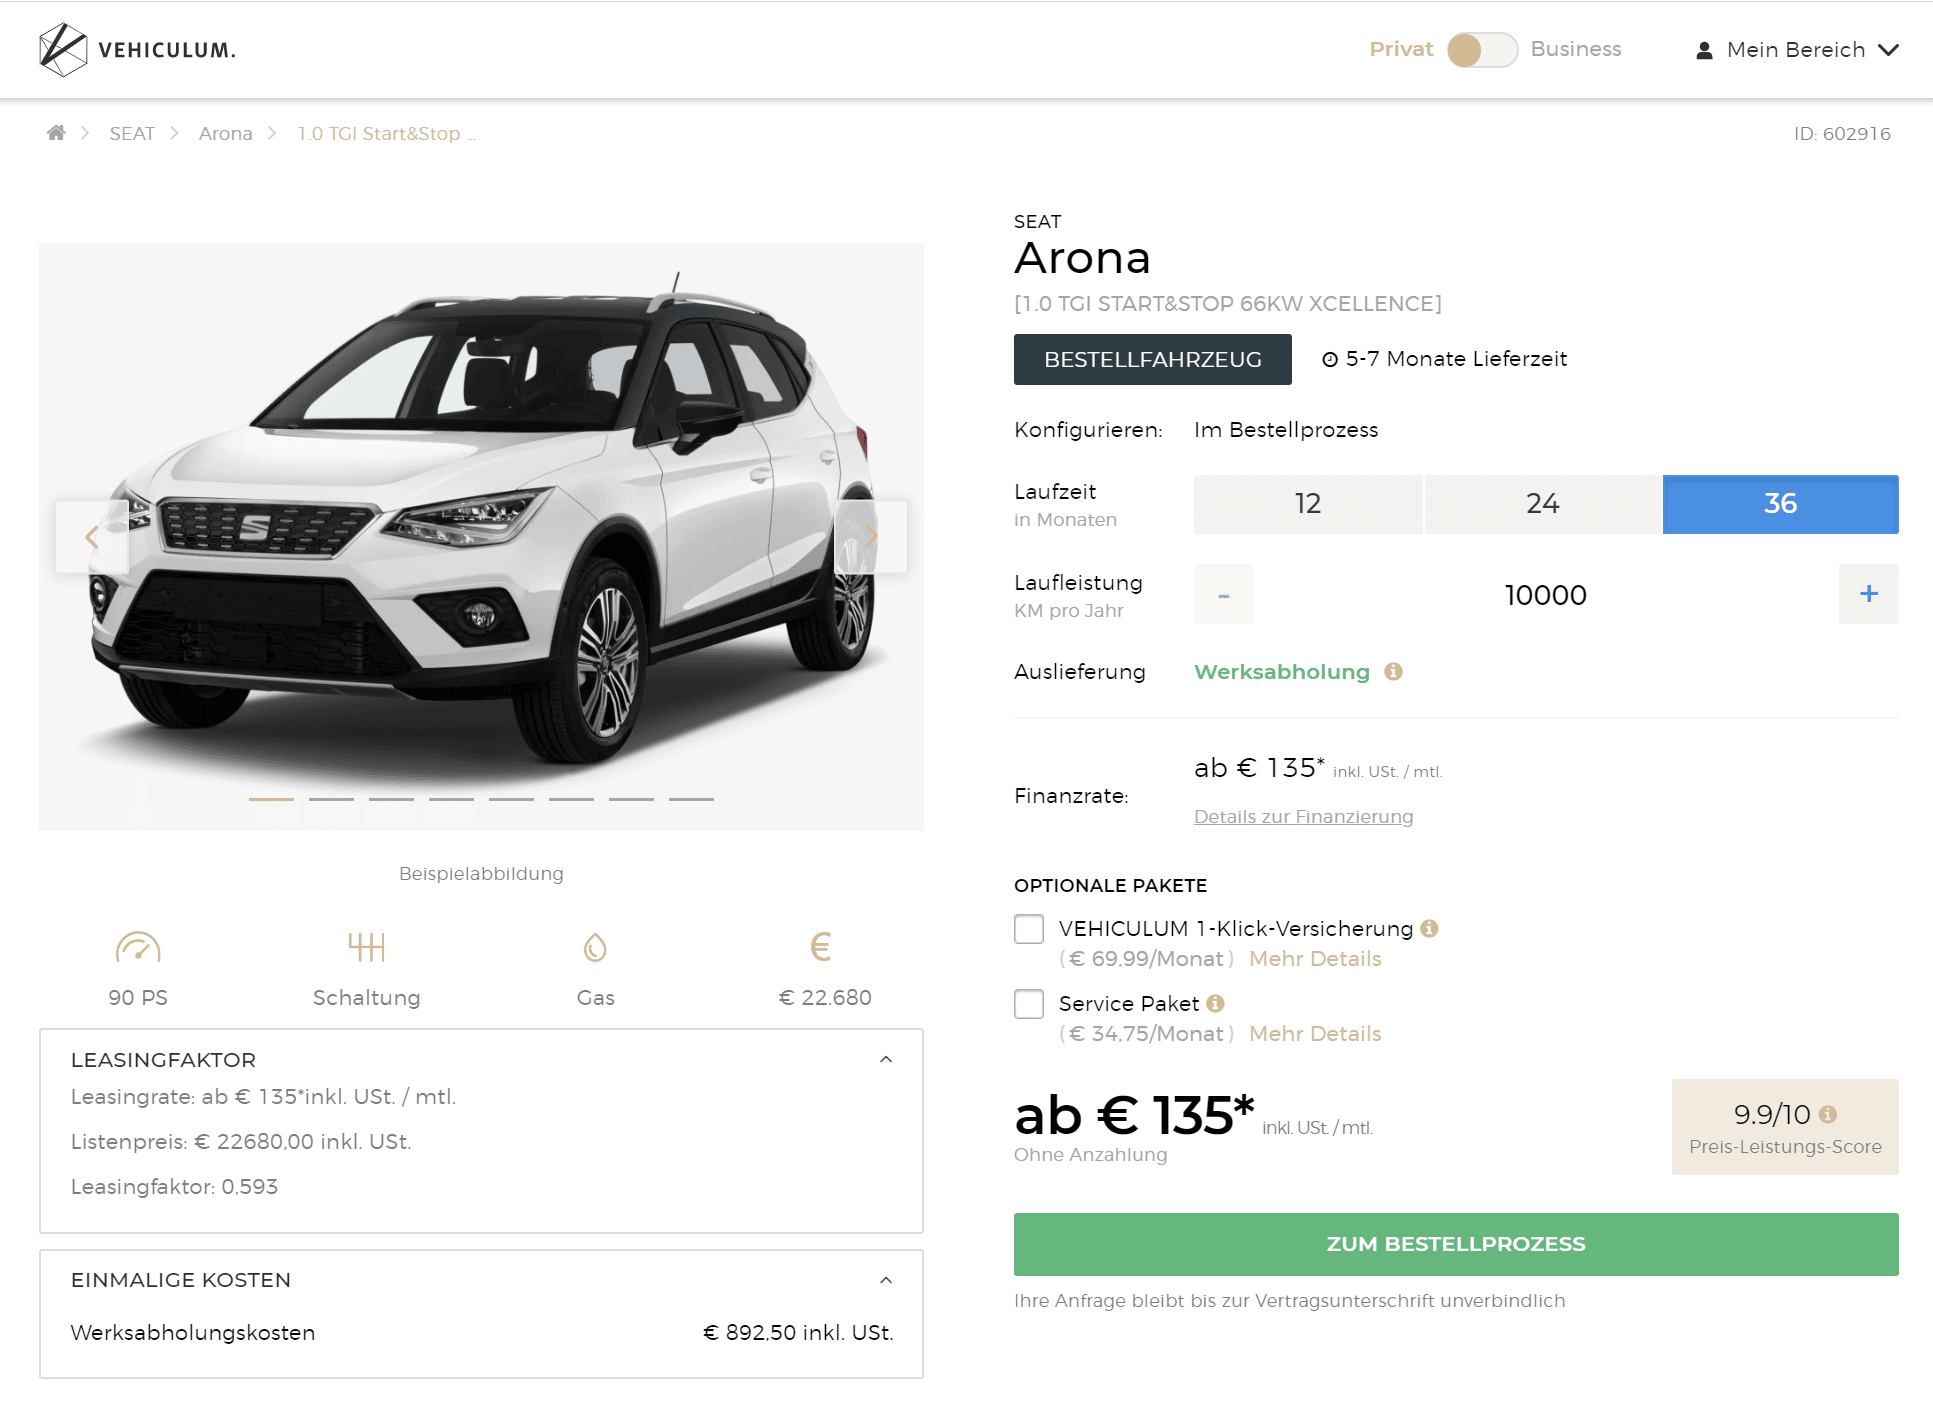Select 24 months Laufzeit

tap(1542, 504)
